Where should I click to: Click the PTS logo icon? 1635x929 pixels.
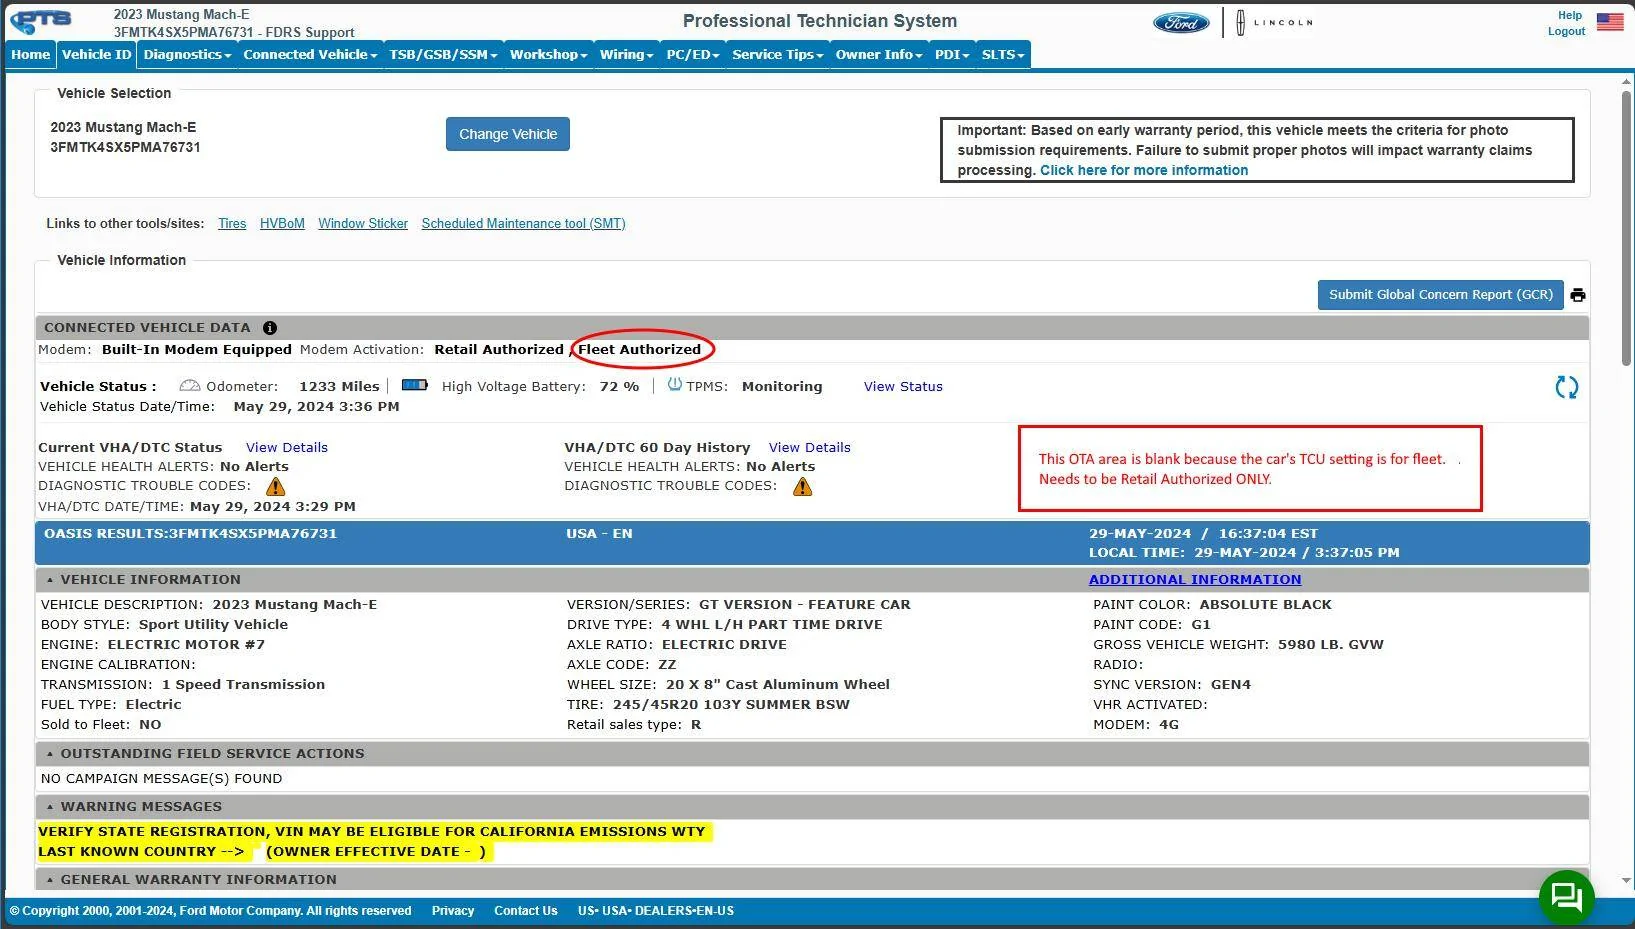(41, 21)
